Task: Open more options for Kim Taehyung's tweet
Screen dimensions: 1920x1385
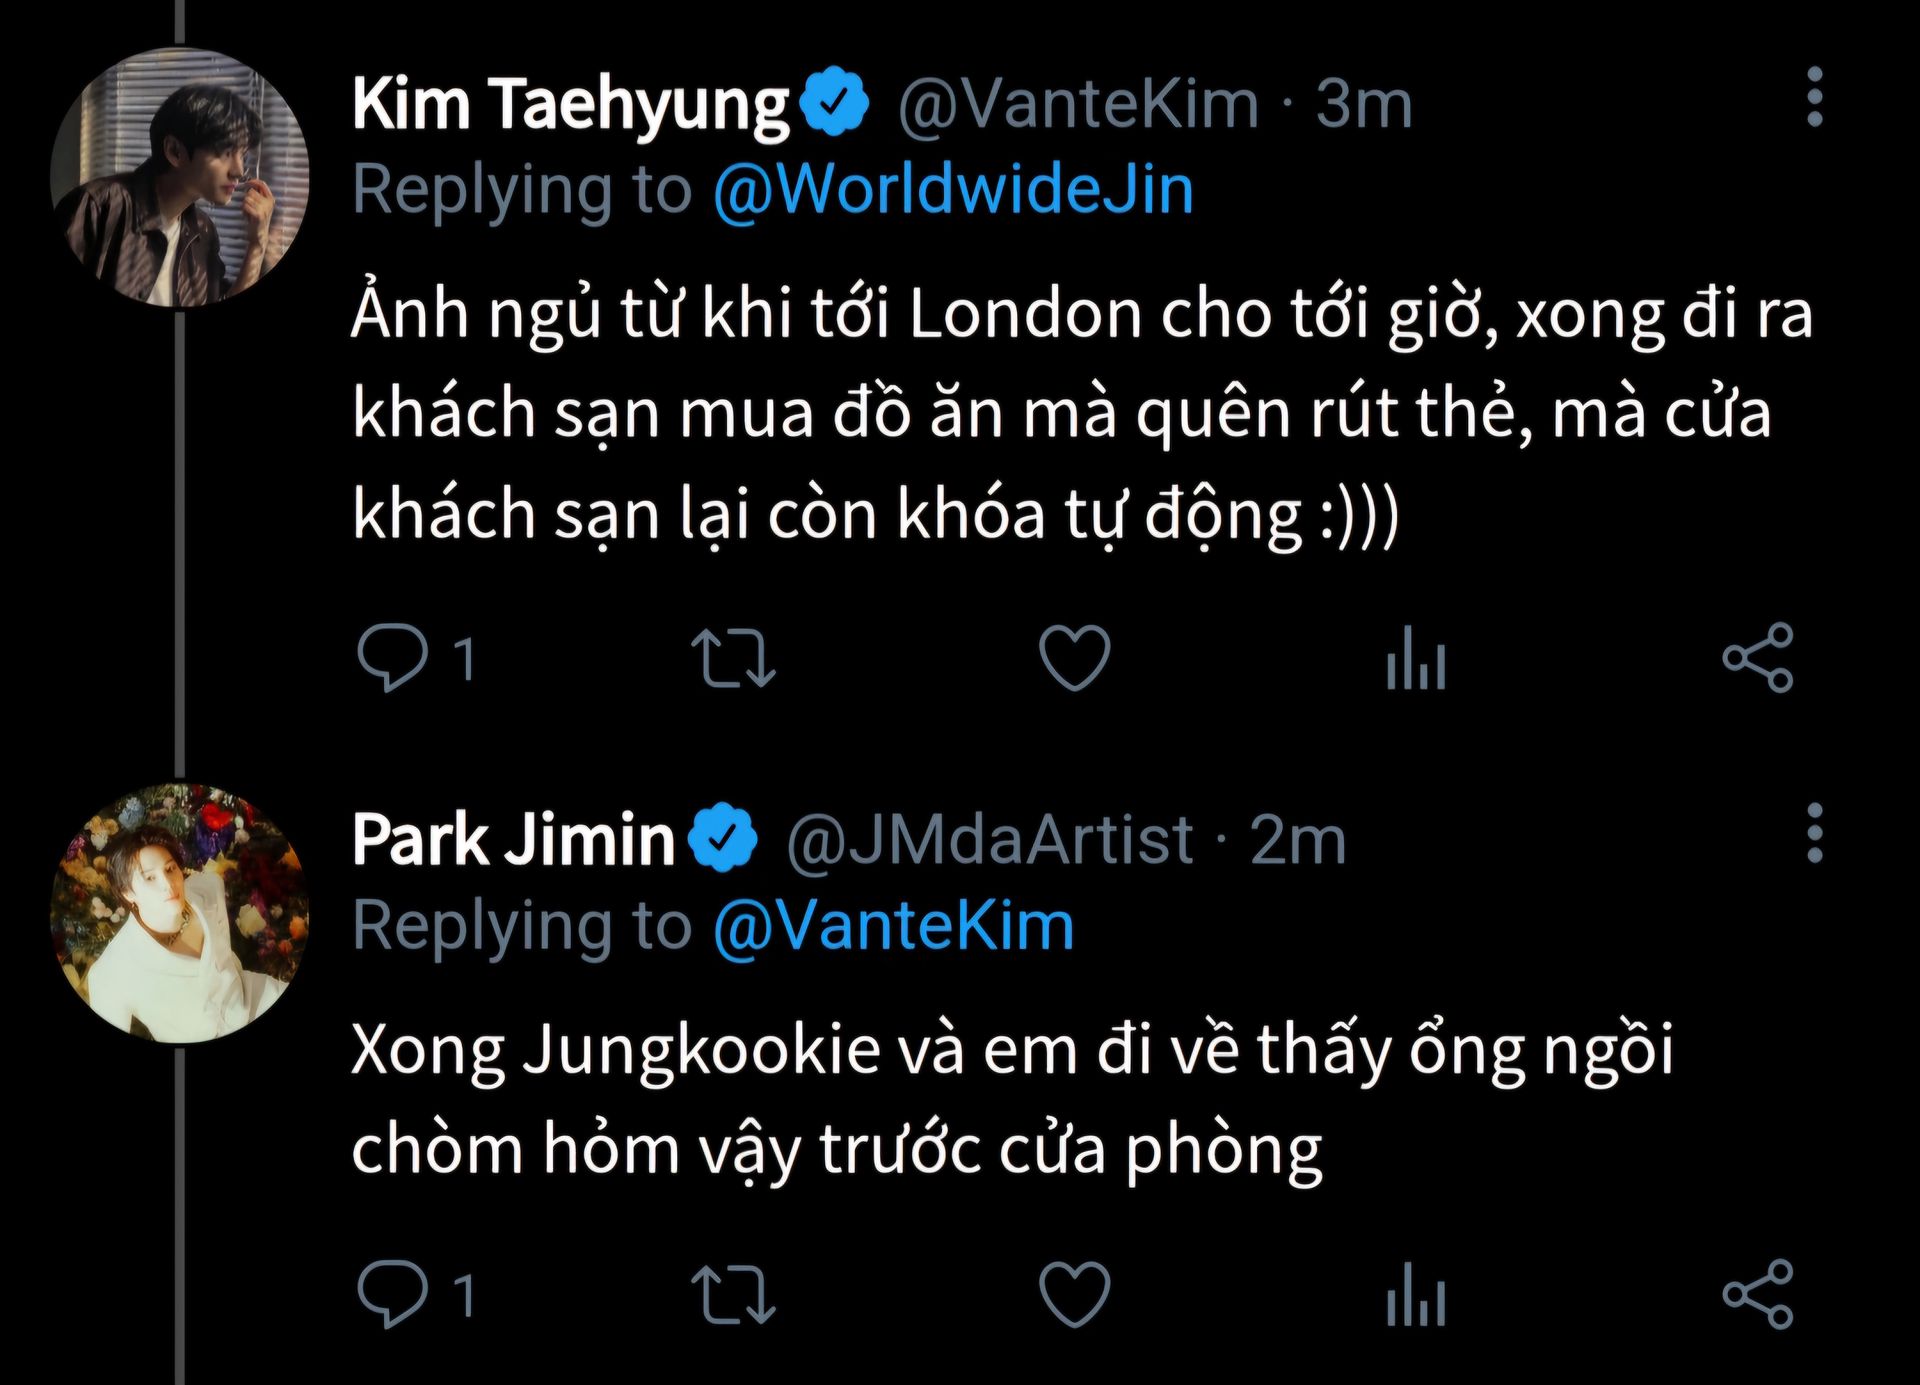Action: (x=1815, y=97)
